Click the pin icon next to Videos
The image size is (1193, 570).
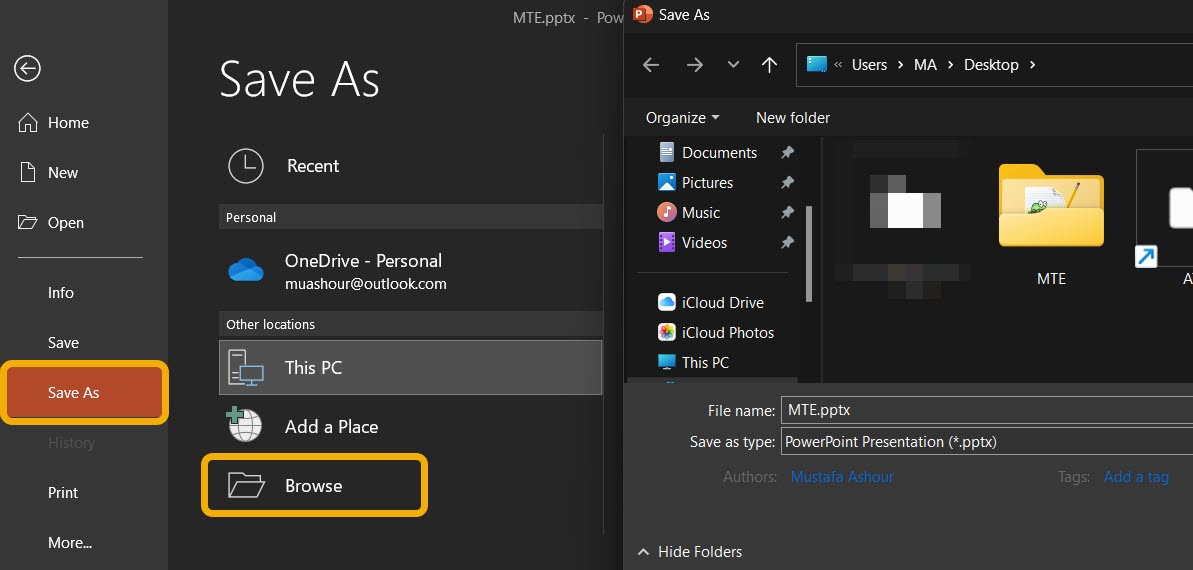787,243
